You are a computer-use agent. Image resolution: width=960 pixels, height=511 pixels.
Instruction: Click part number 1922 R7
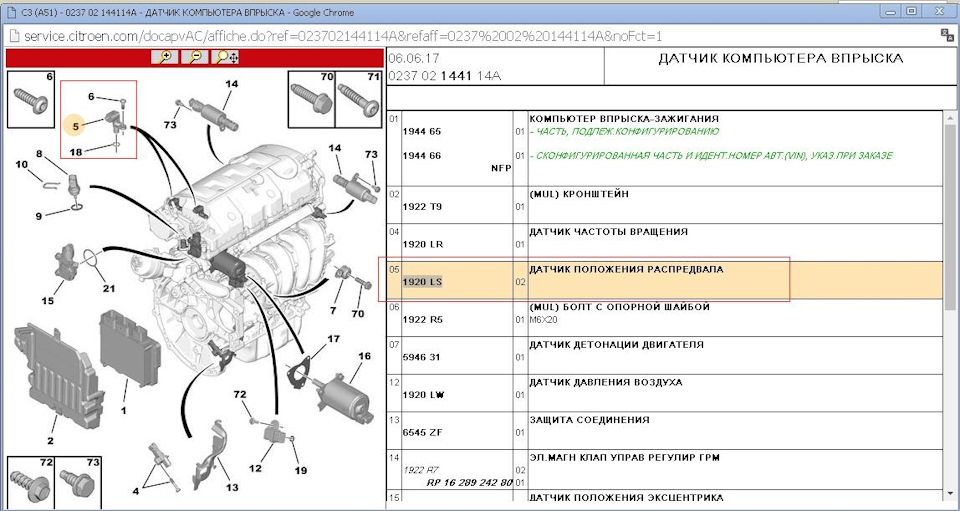421,471
